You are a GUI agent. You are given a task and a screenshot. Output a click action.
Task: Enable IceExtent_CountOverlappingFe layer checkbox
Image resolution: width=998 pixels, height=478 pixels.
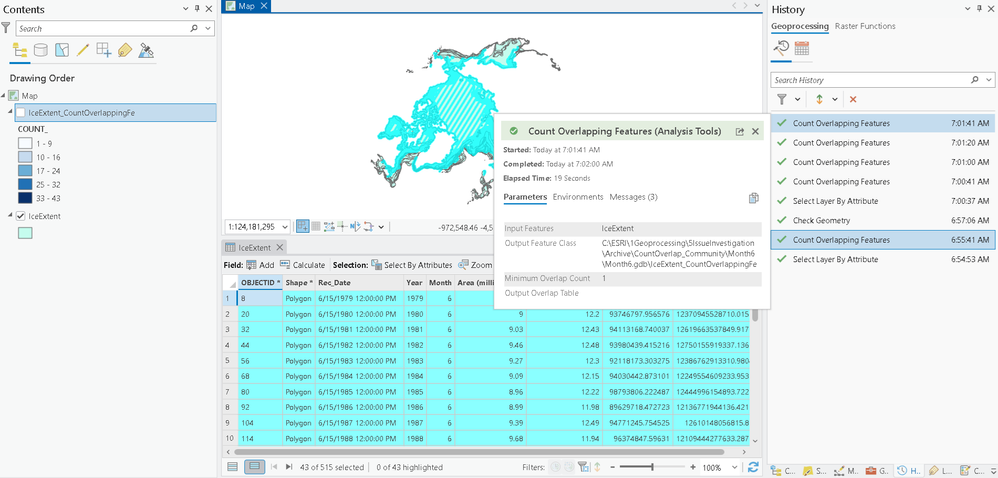(x=21, y=113)
